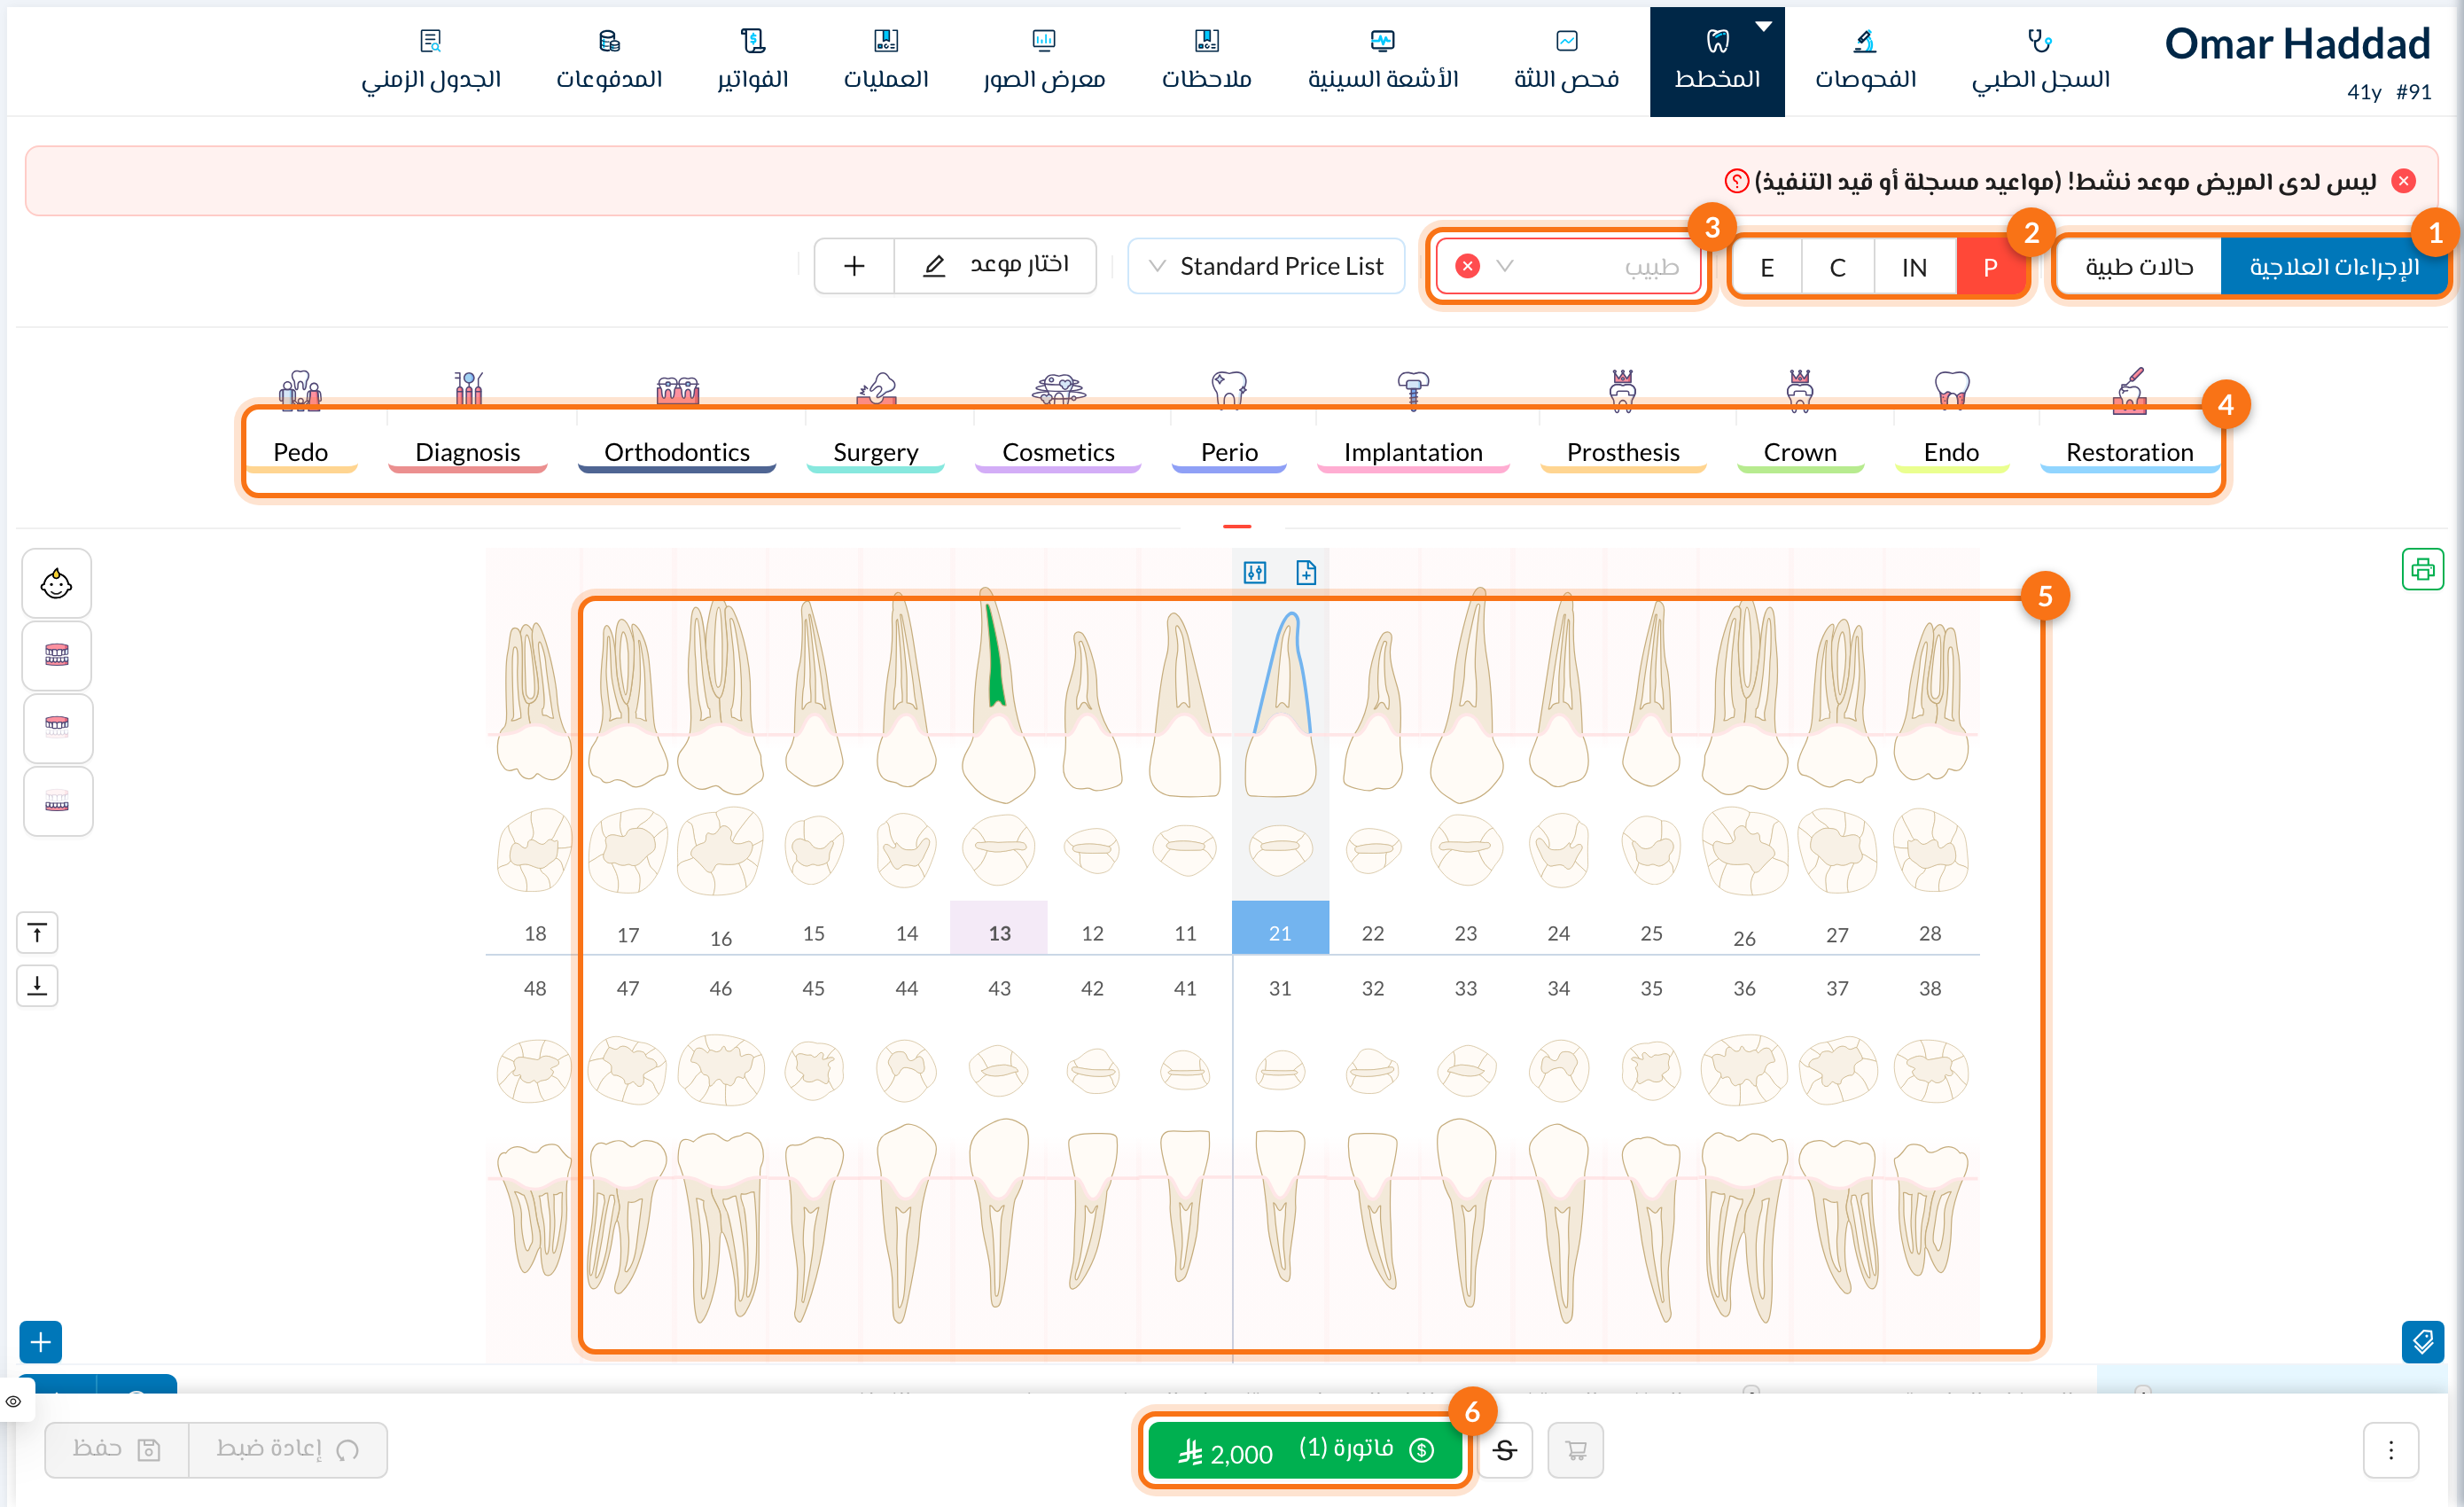Click the eye icon at bottom left

[14, 1401]
